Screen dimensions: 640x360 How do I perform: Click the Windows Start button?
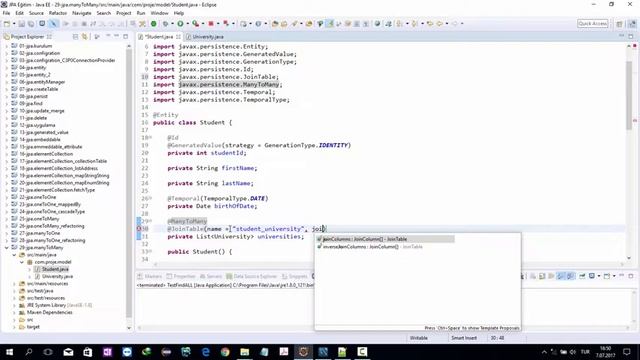pyautogui.click(x=9, y=352)
